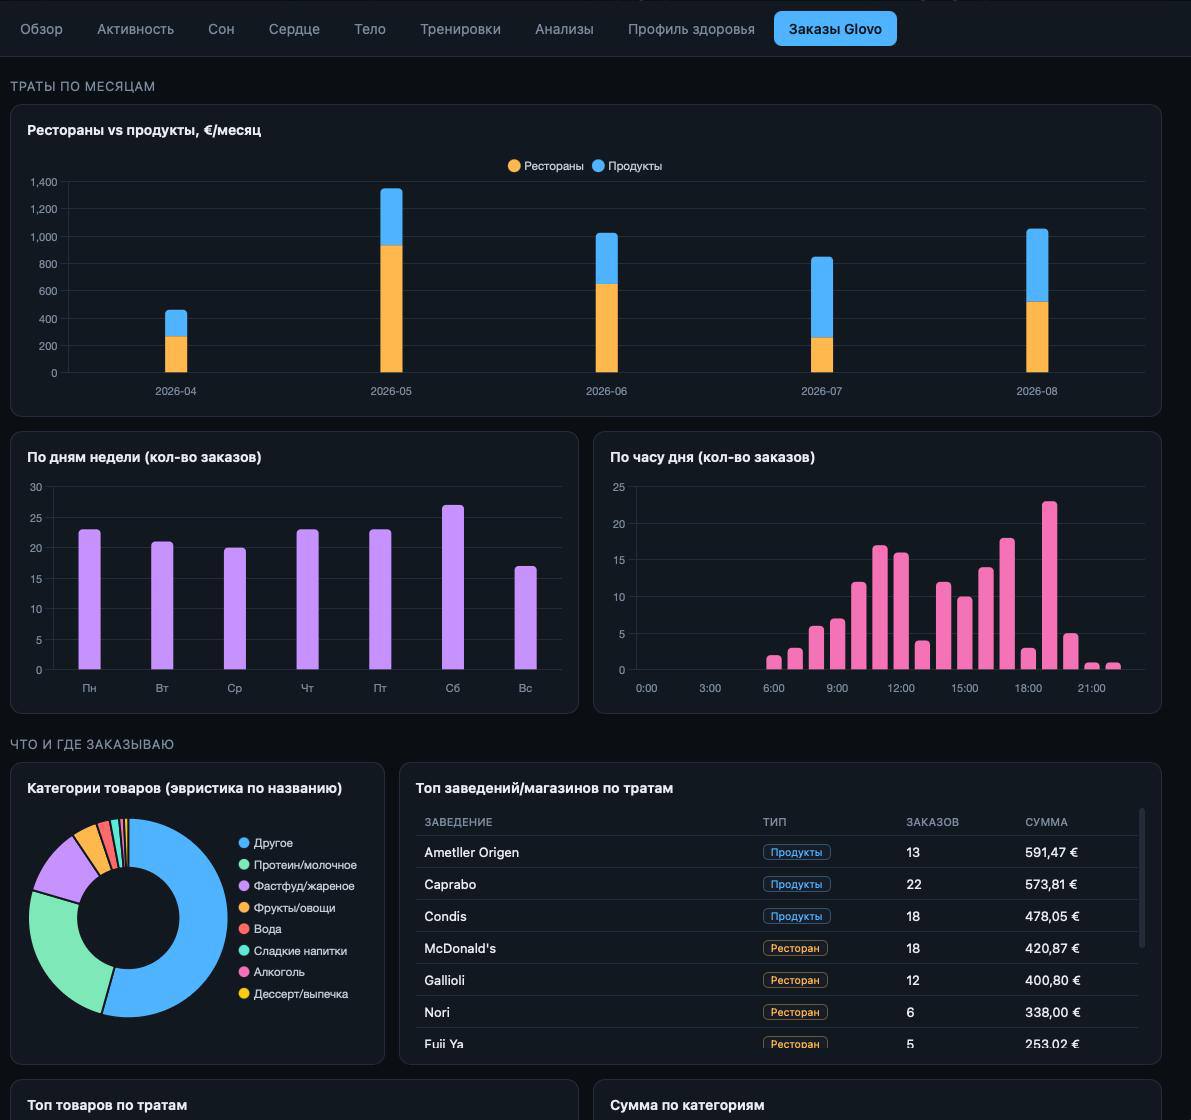The width and height of the screenshot is (1191, 1120).
Task: Toggle Продукты legend in monthly chart
Action: tap(627, 166)
